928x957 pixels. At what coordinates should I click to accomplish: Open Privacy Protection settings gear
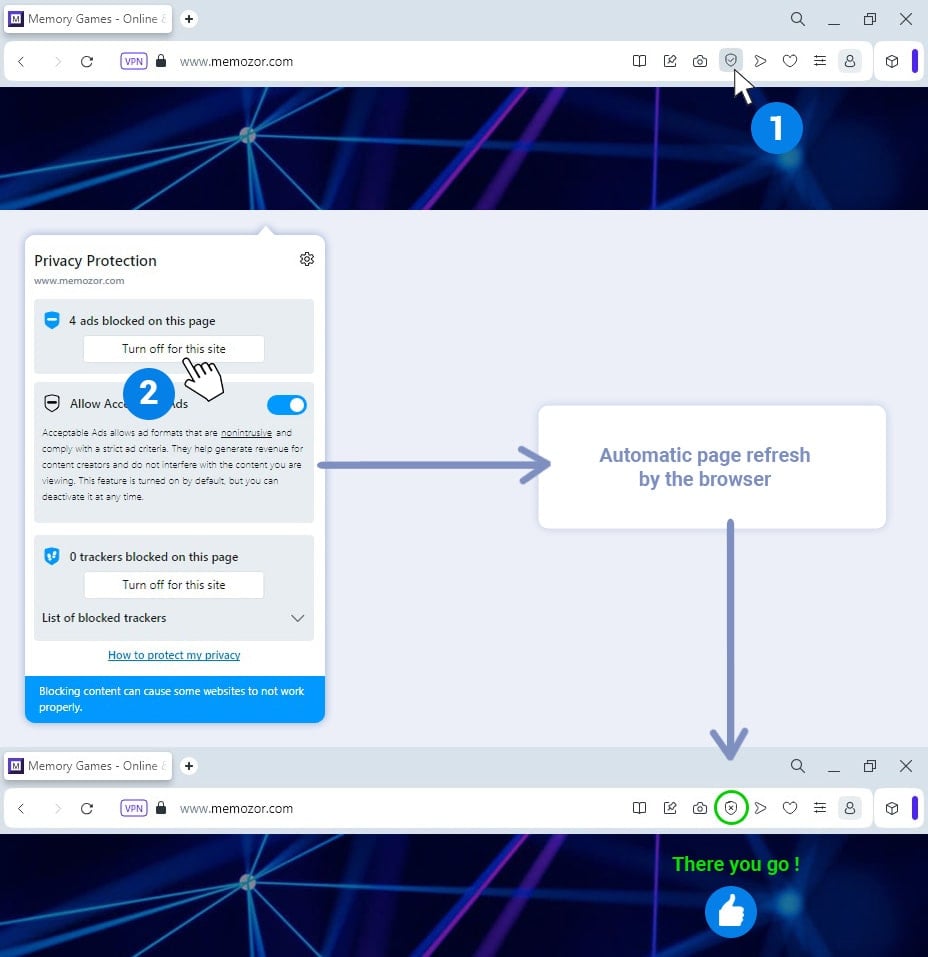tap(307, 259)
